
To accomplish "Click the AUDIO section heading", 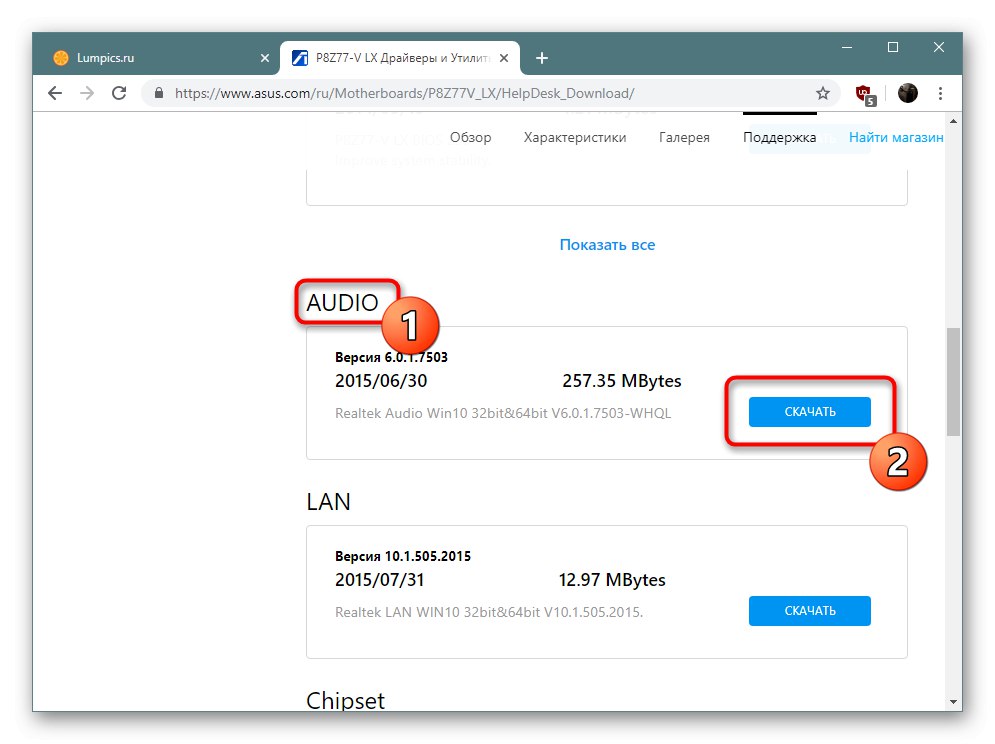I will [342, 303].
